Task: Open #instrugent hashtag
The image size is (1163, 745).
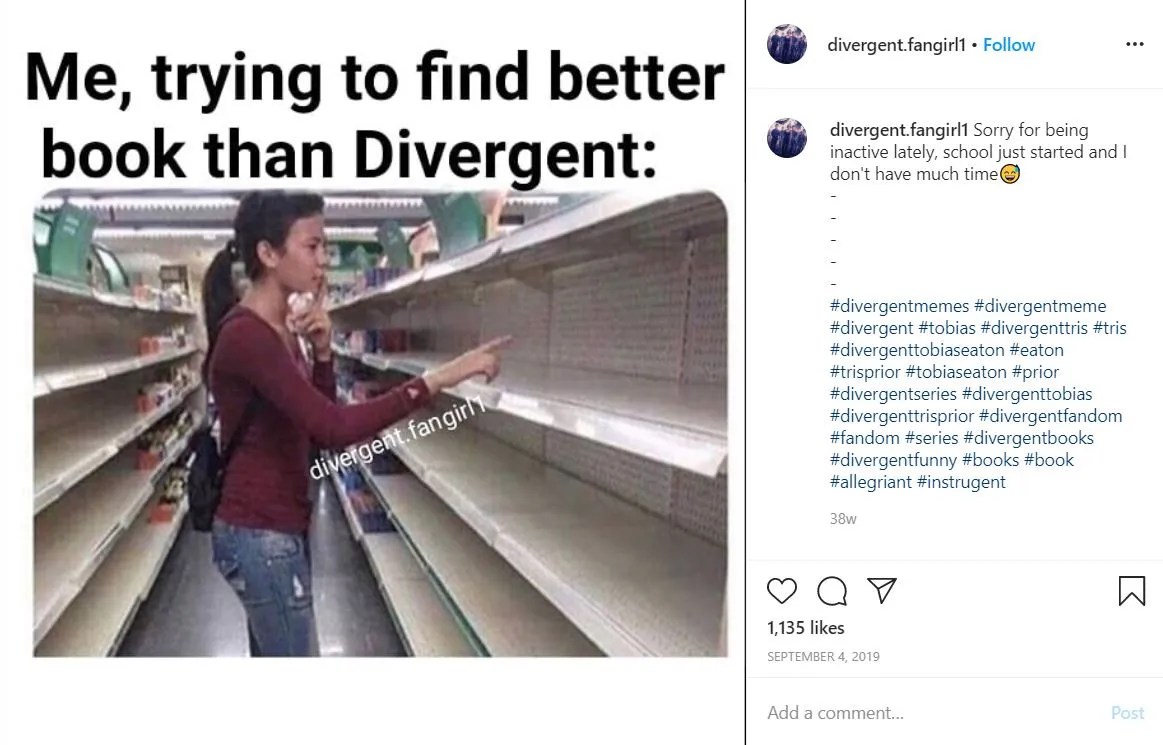Action: coord(961,482)
